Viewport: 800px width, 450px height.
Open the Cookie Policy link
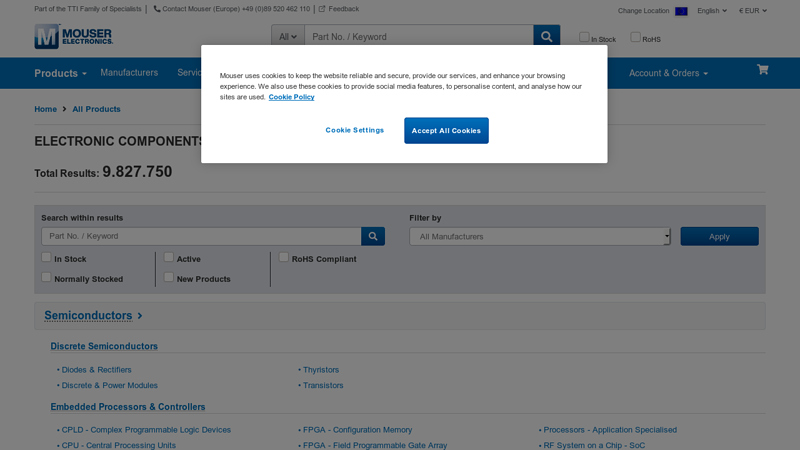click(x=291, y=97)
